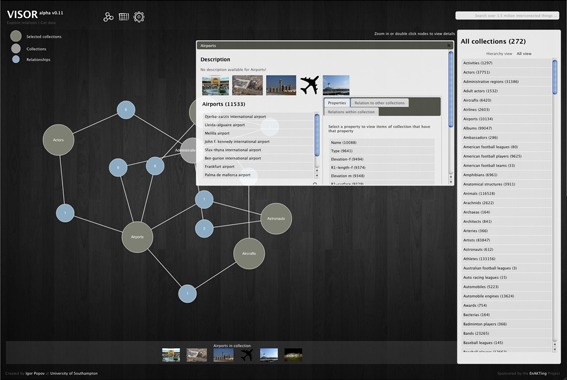Select Actors (37751) collection
This screenshot has width=567, height=380.
[x=506, y=72]
